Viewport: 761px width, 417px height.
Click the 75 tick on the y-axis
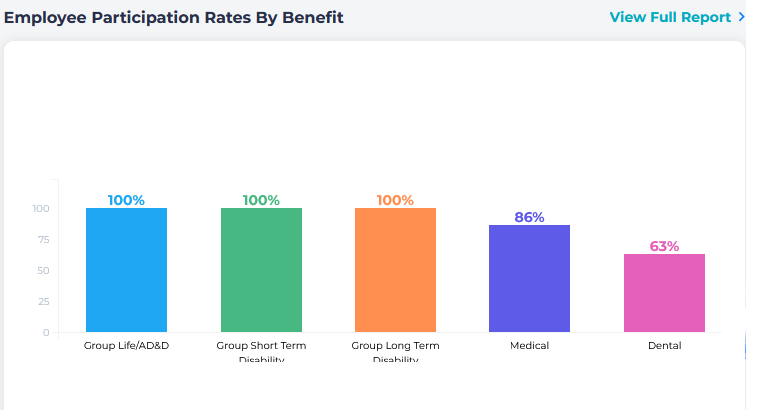tap(41, 240)
